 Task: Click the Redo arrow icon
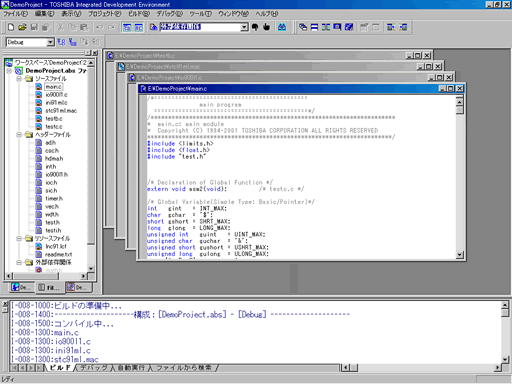coord(111,27)
